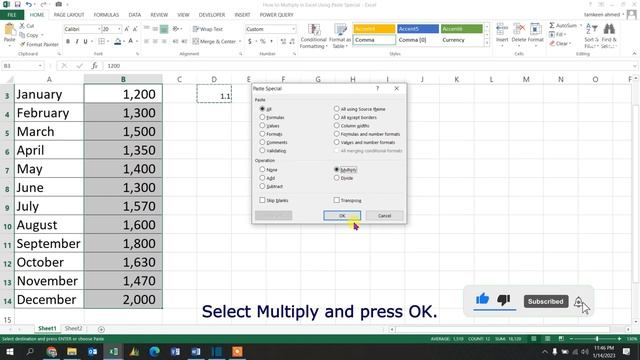
Task: Click the Format Painter brush icon
Action: coord(22,44)
